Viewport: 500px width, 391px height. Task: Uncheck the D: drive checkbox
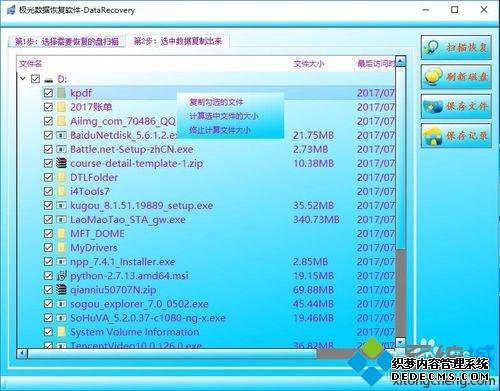pos(35,79)
